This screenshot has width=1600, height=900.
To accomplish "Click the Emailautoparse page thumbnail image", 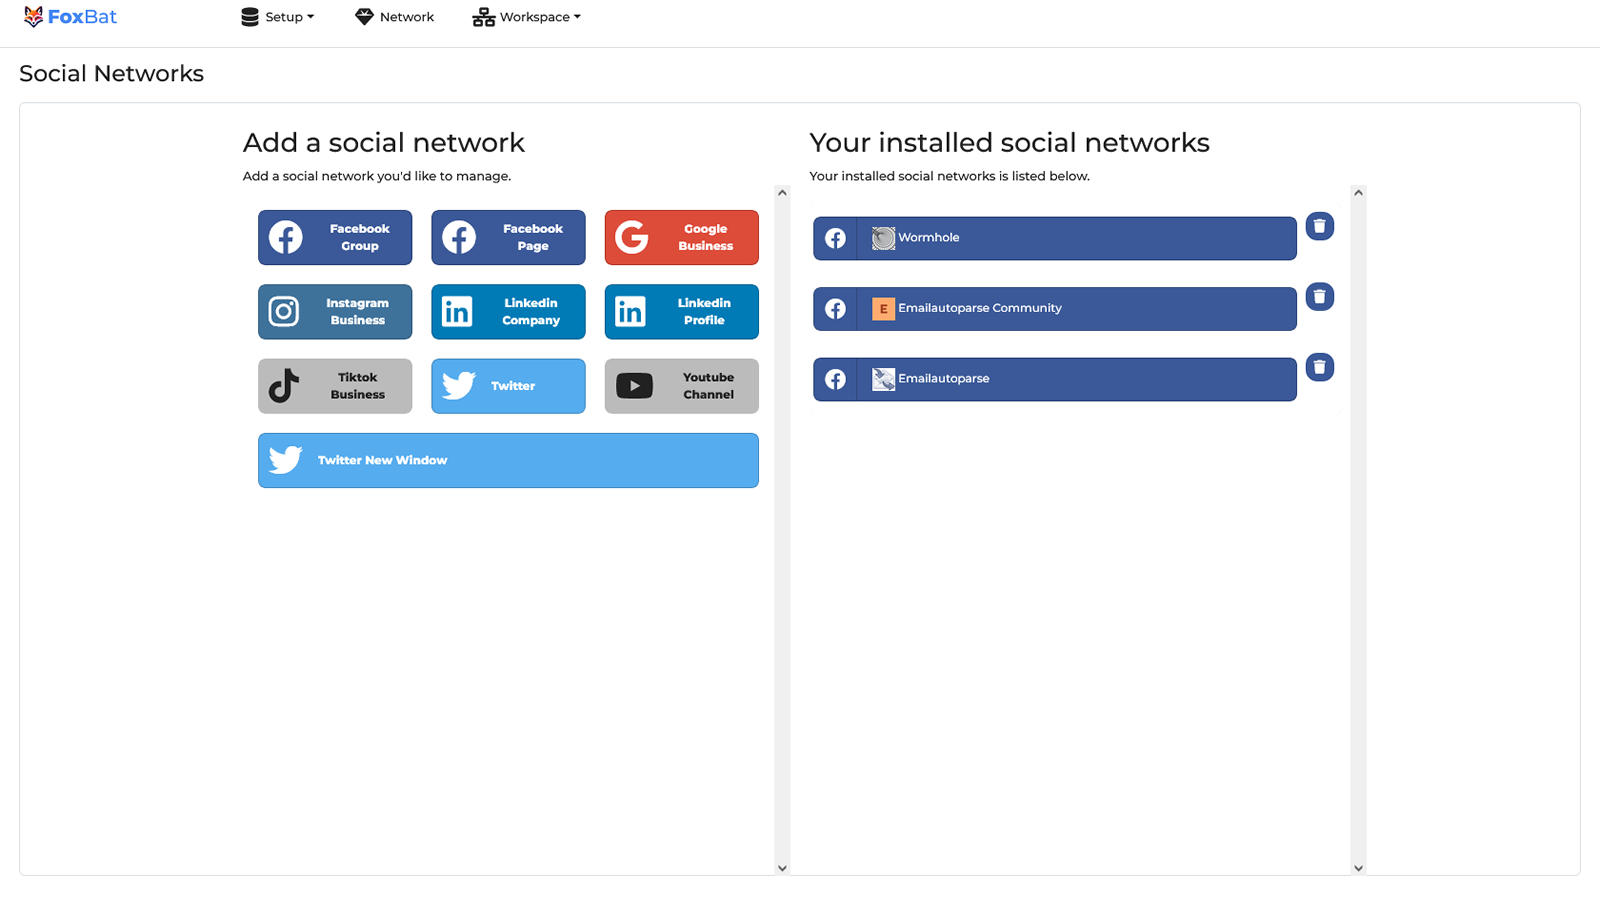I will [883, 379].
